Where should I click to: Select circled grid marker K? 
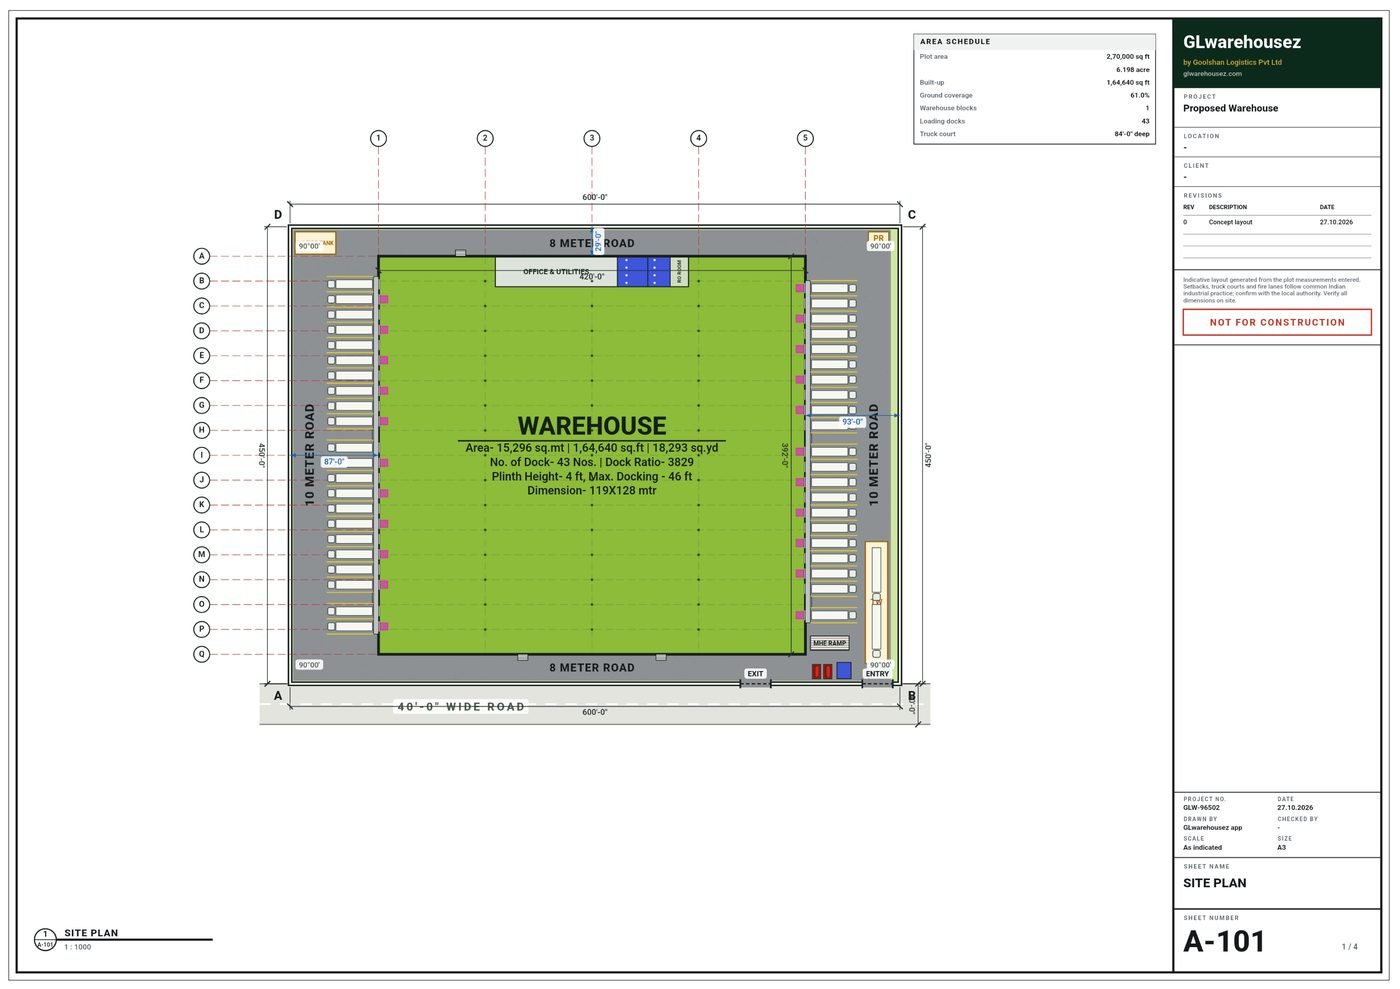click(201, 505)
